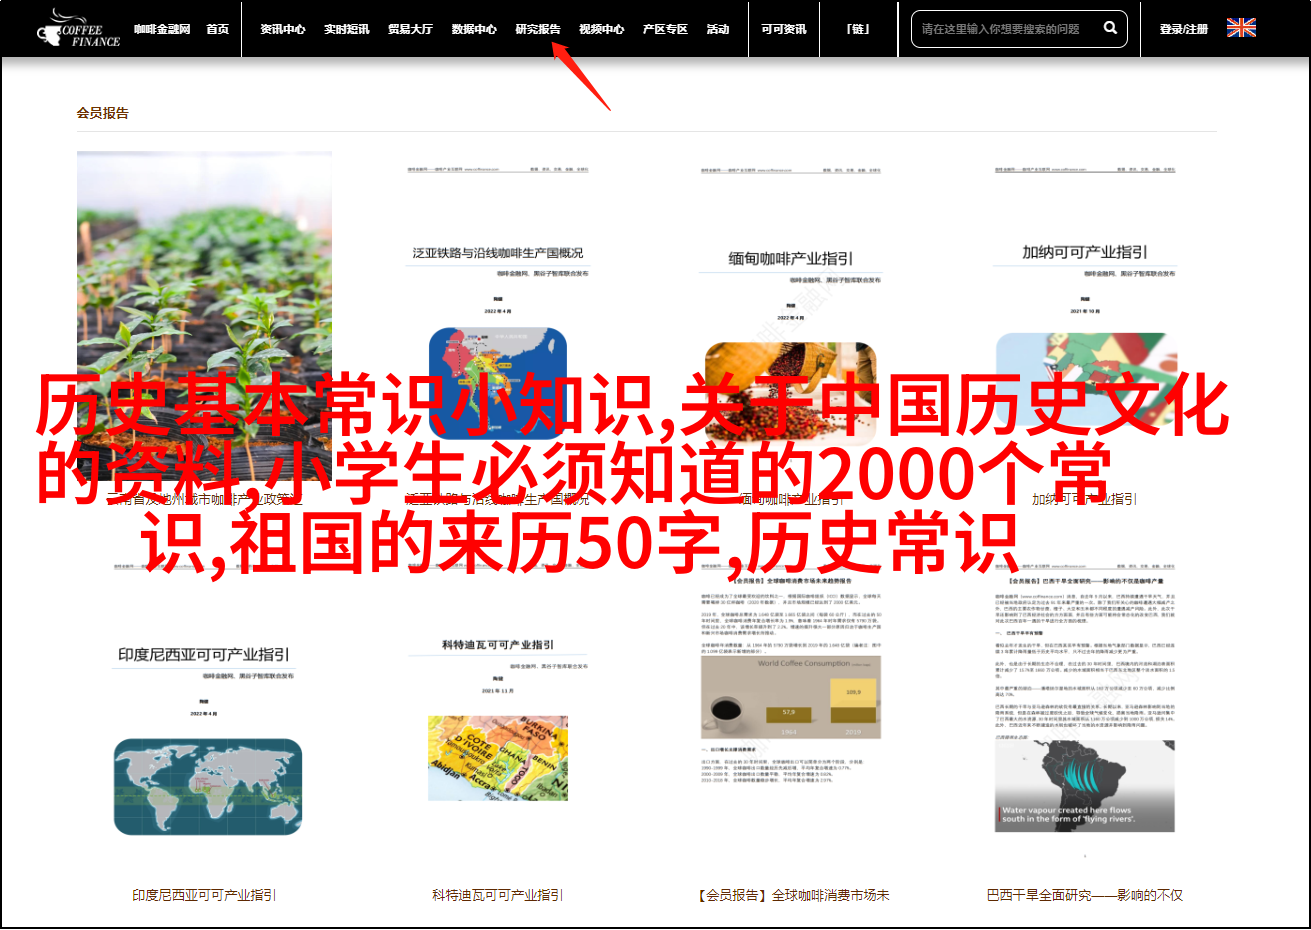Open the 首页 home menu item
The height and width of the screenshot is (930, 1311).
[217, 29]
